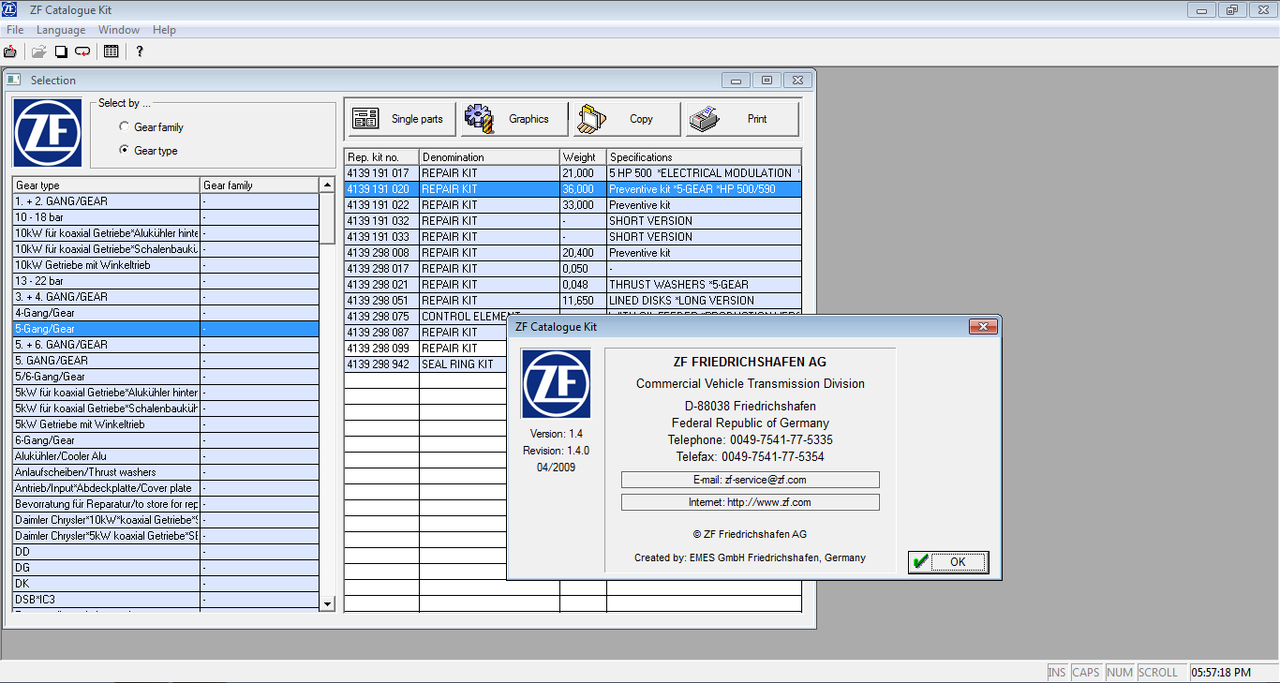Open the Window menu
1280x683 pixels.
119,30
